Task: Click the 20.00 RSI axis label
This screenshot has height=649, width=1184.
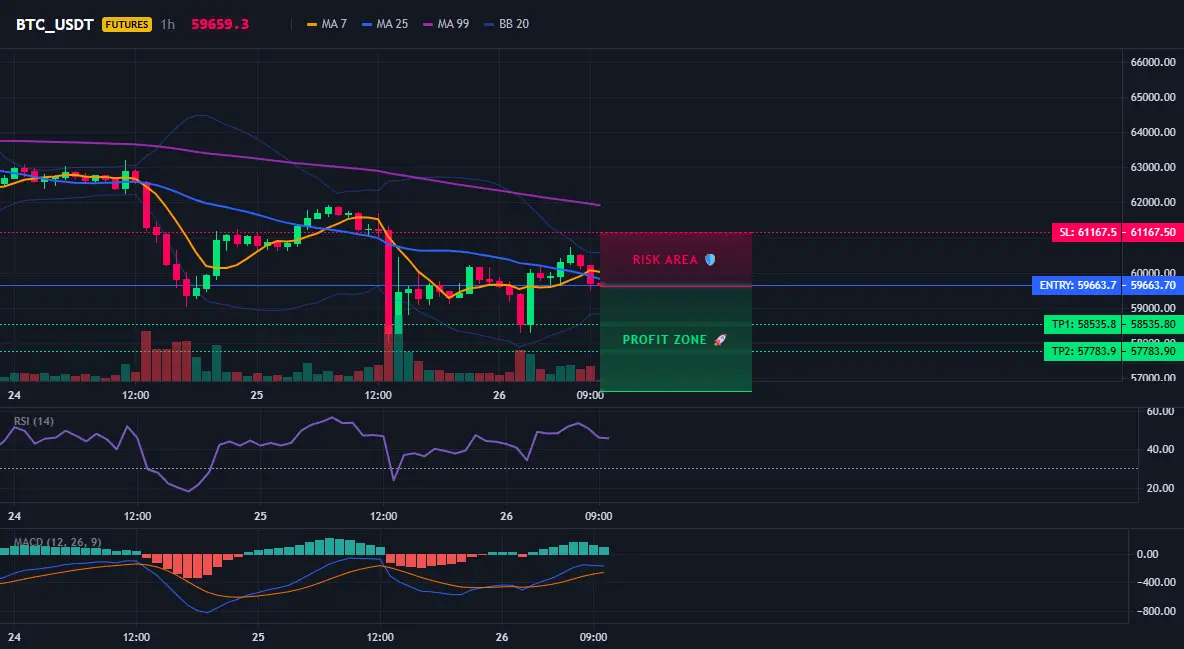Action: pyautogui.click(x=1160, y=488)
